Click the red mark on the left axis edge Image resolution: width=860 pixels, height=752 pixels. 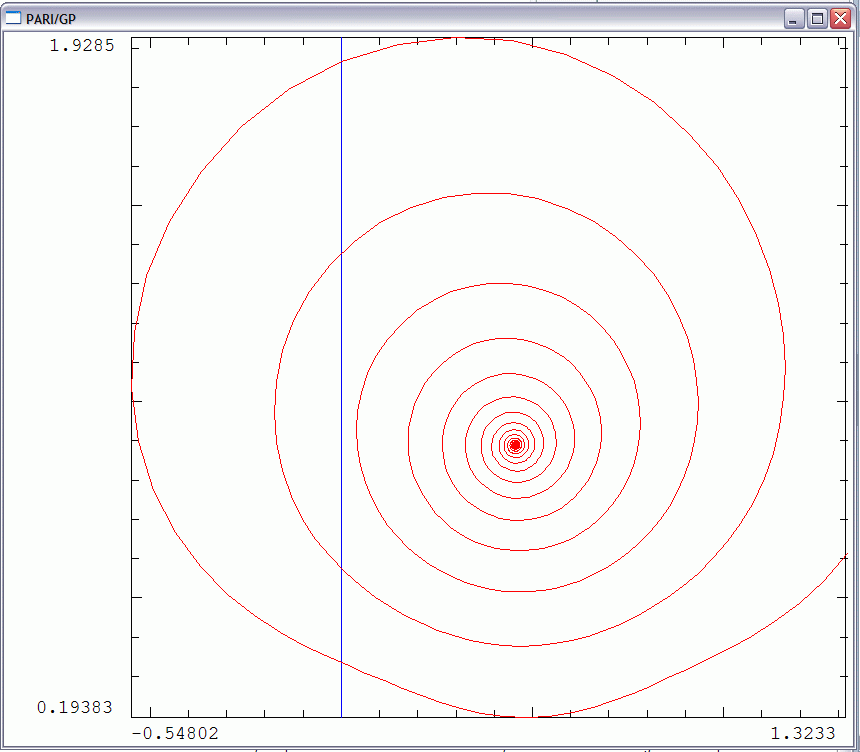tap(132, 370)
